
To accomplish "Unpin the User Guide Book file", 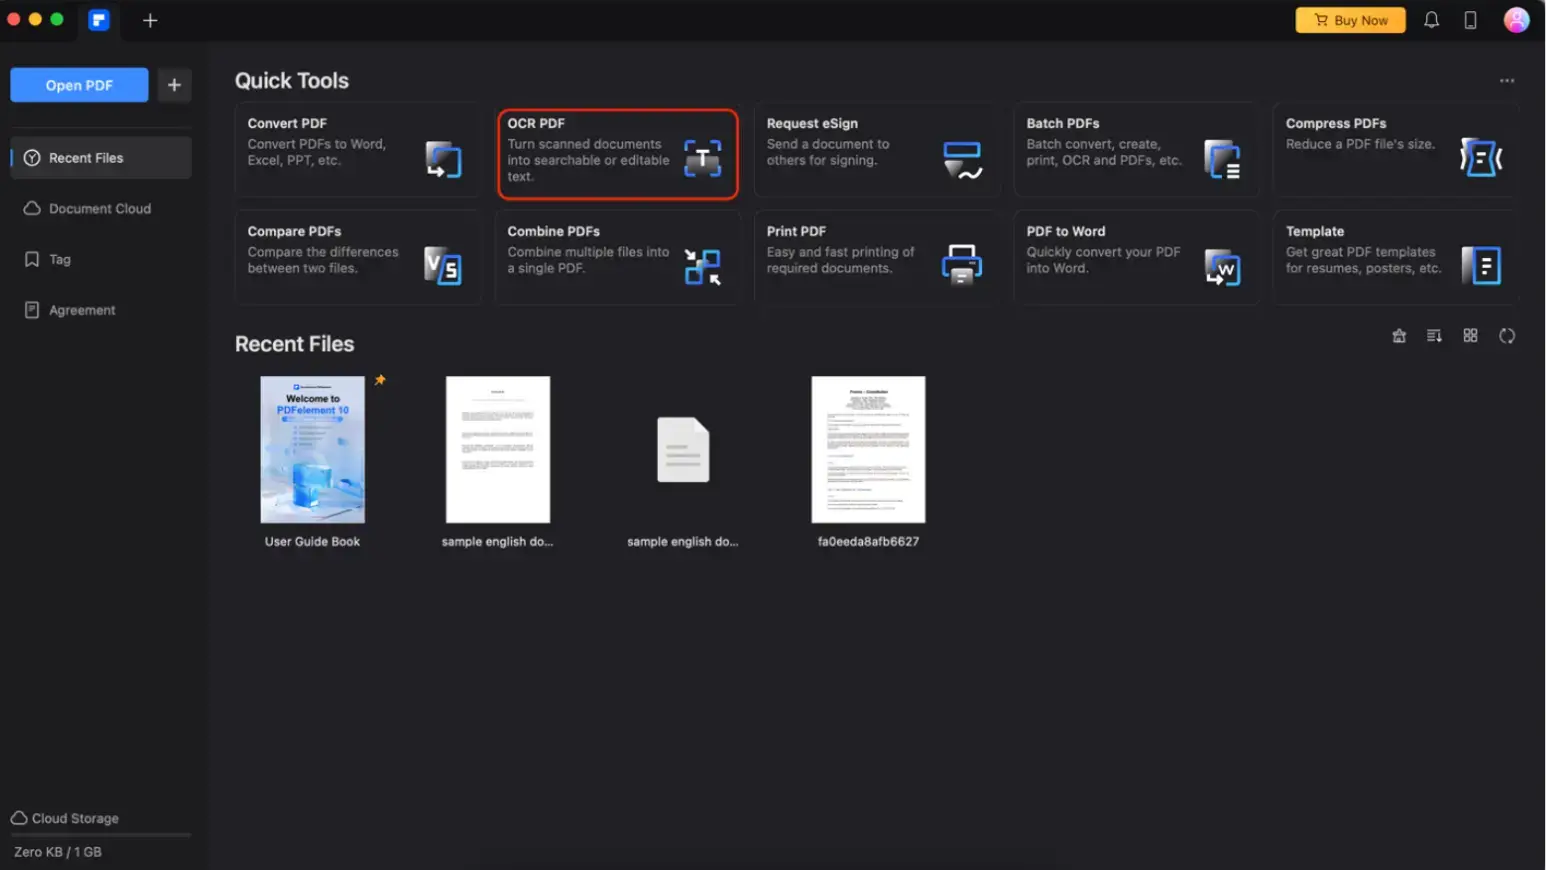I will pyautogui.click(x=380, y=379).
